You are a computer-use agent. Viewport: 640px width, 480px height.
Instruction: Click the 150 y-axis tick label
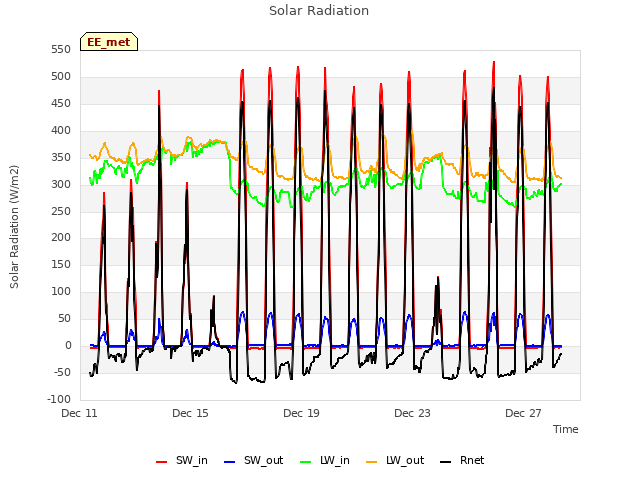click(x=61, y=264)
